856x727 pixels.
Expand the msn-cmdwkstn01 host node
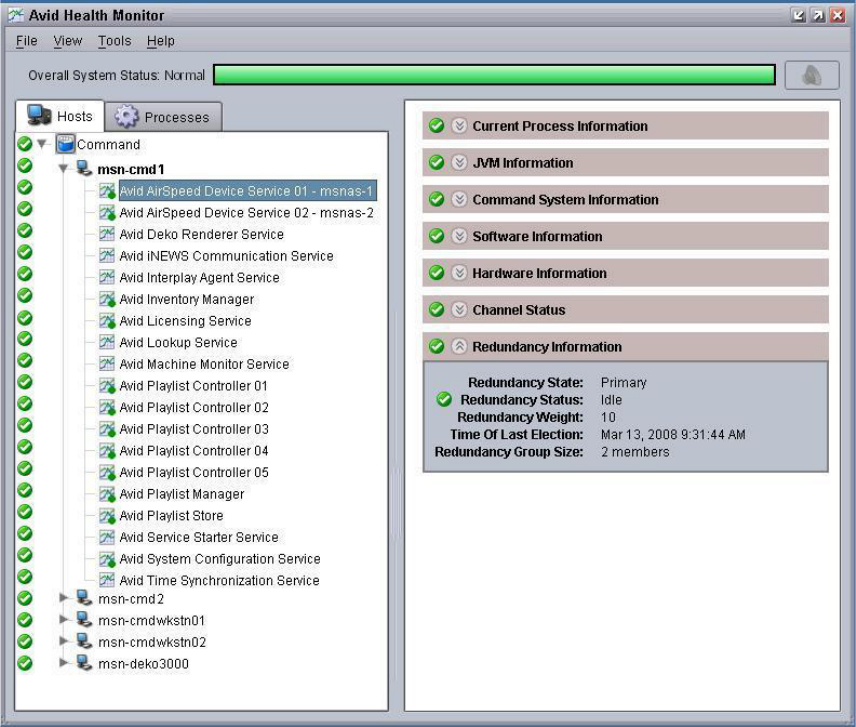point(63,619)
